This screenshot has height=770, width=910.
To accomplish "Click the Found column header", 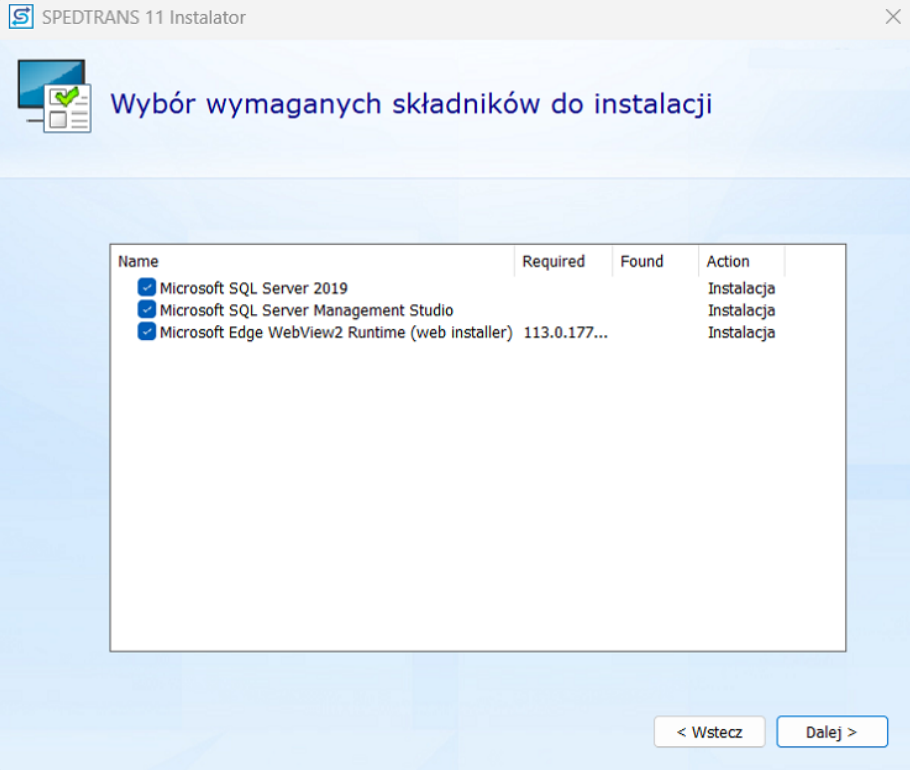I will [642, 261].
